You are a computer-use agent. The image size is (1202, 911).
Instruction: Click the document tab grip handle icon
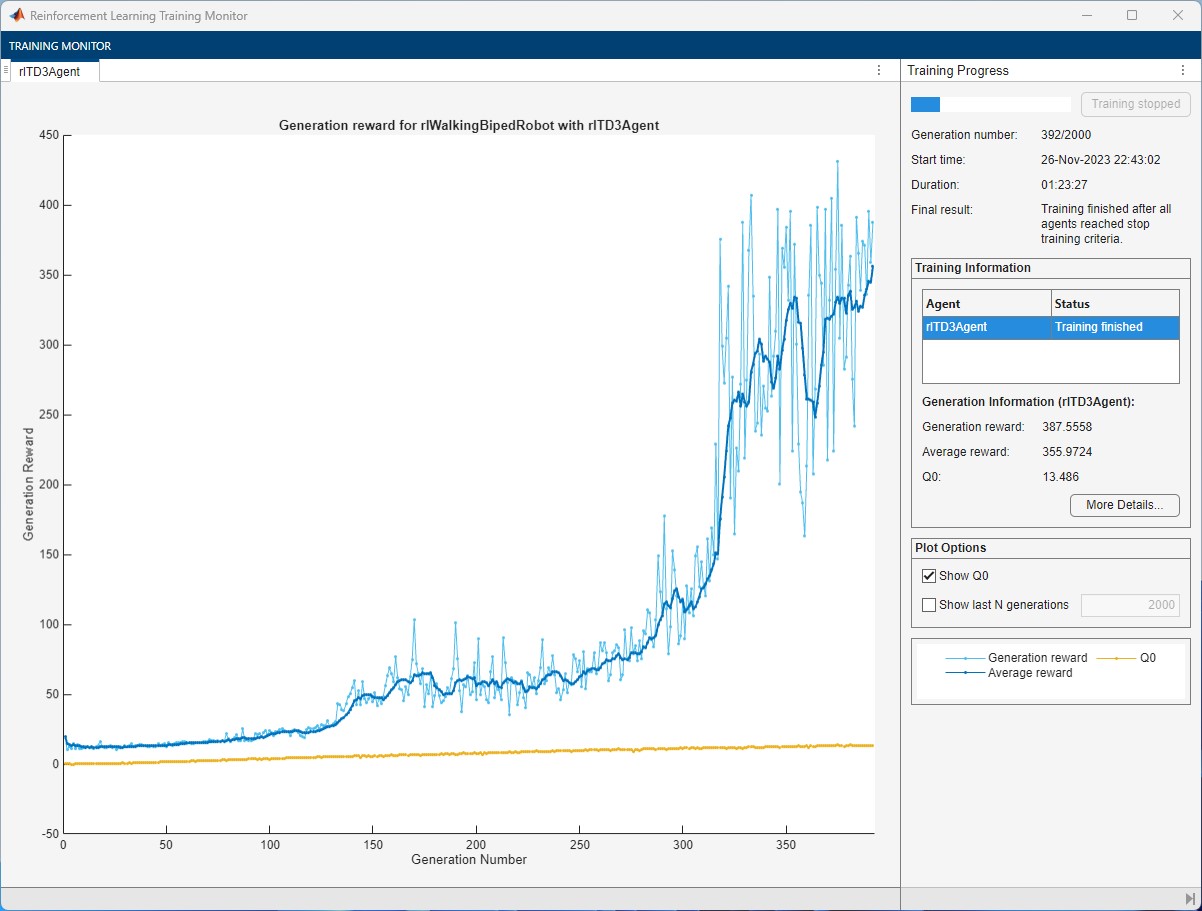[6, 70]
